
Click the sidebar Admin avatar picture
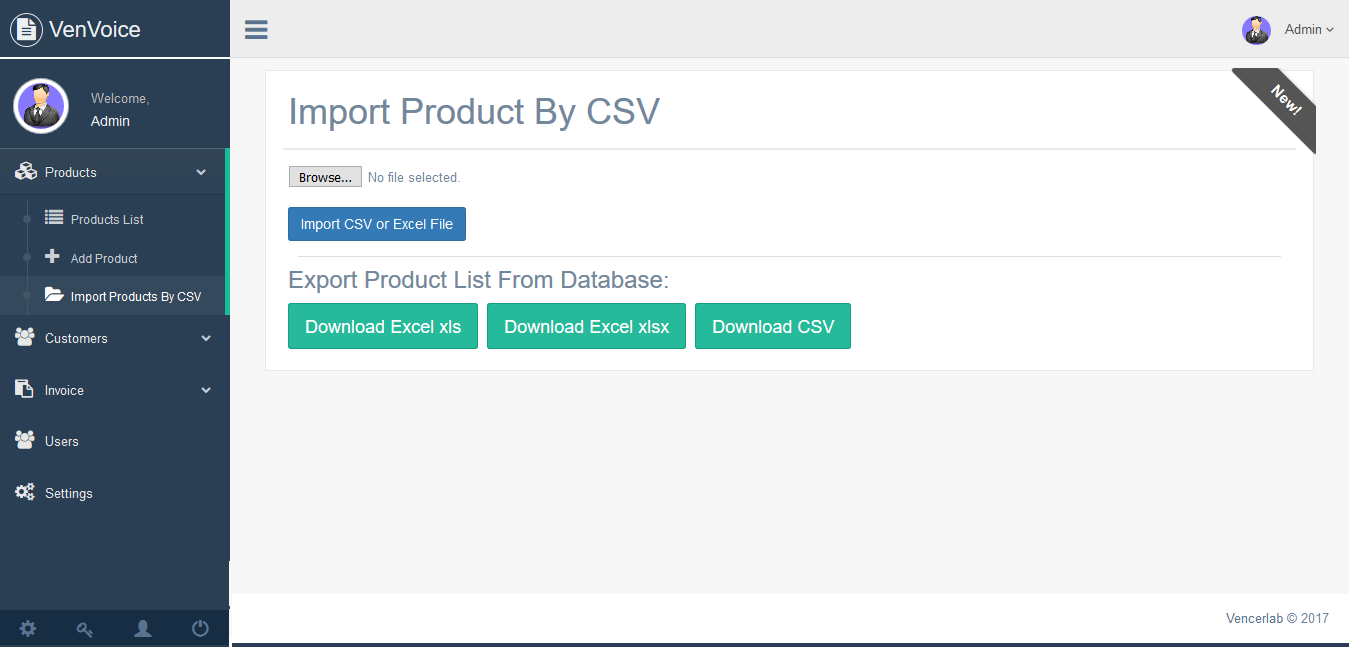[x=41, y=106]
